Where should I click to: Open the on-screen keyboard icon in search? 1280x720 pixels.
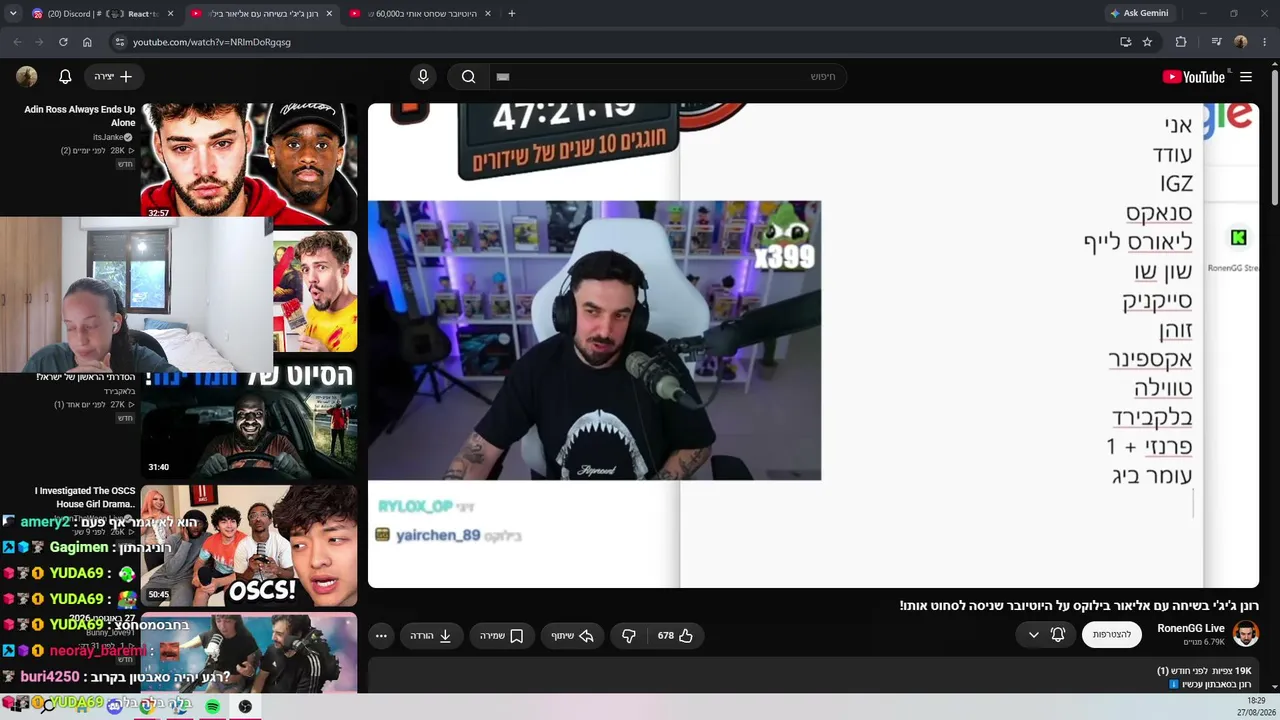503,76
